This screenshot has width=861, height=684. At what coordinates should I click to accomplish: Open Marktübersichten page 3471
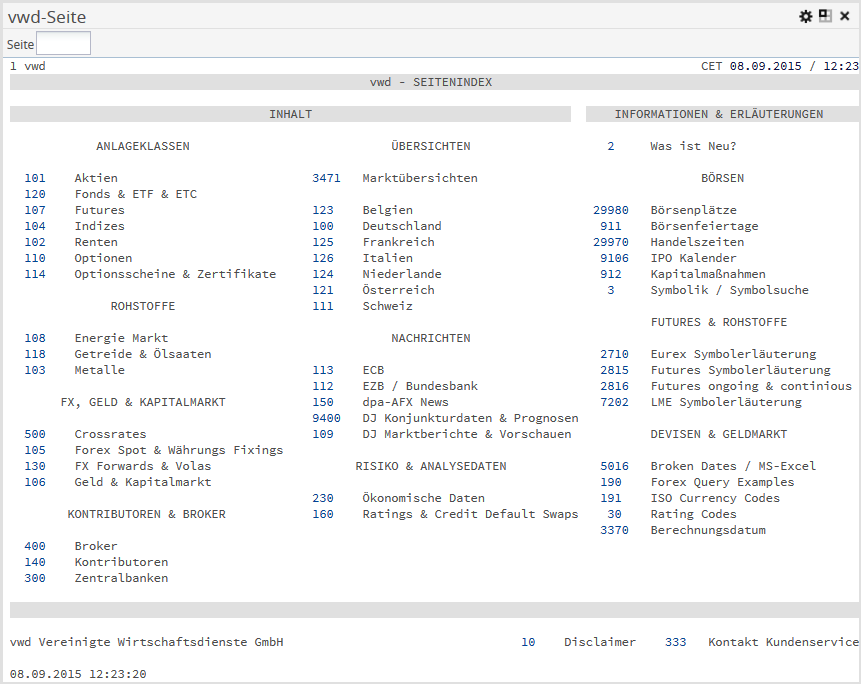326,178
